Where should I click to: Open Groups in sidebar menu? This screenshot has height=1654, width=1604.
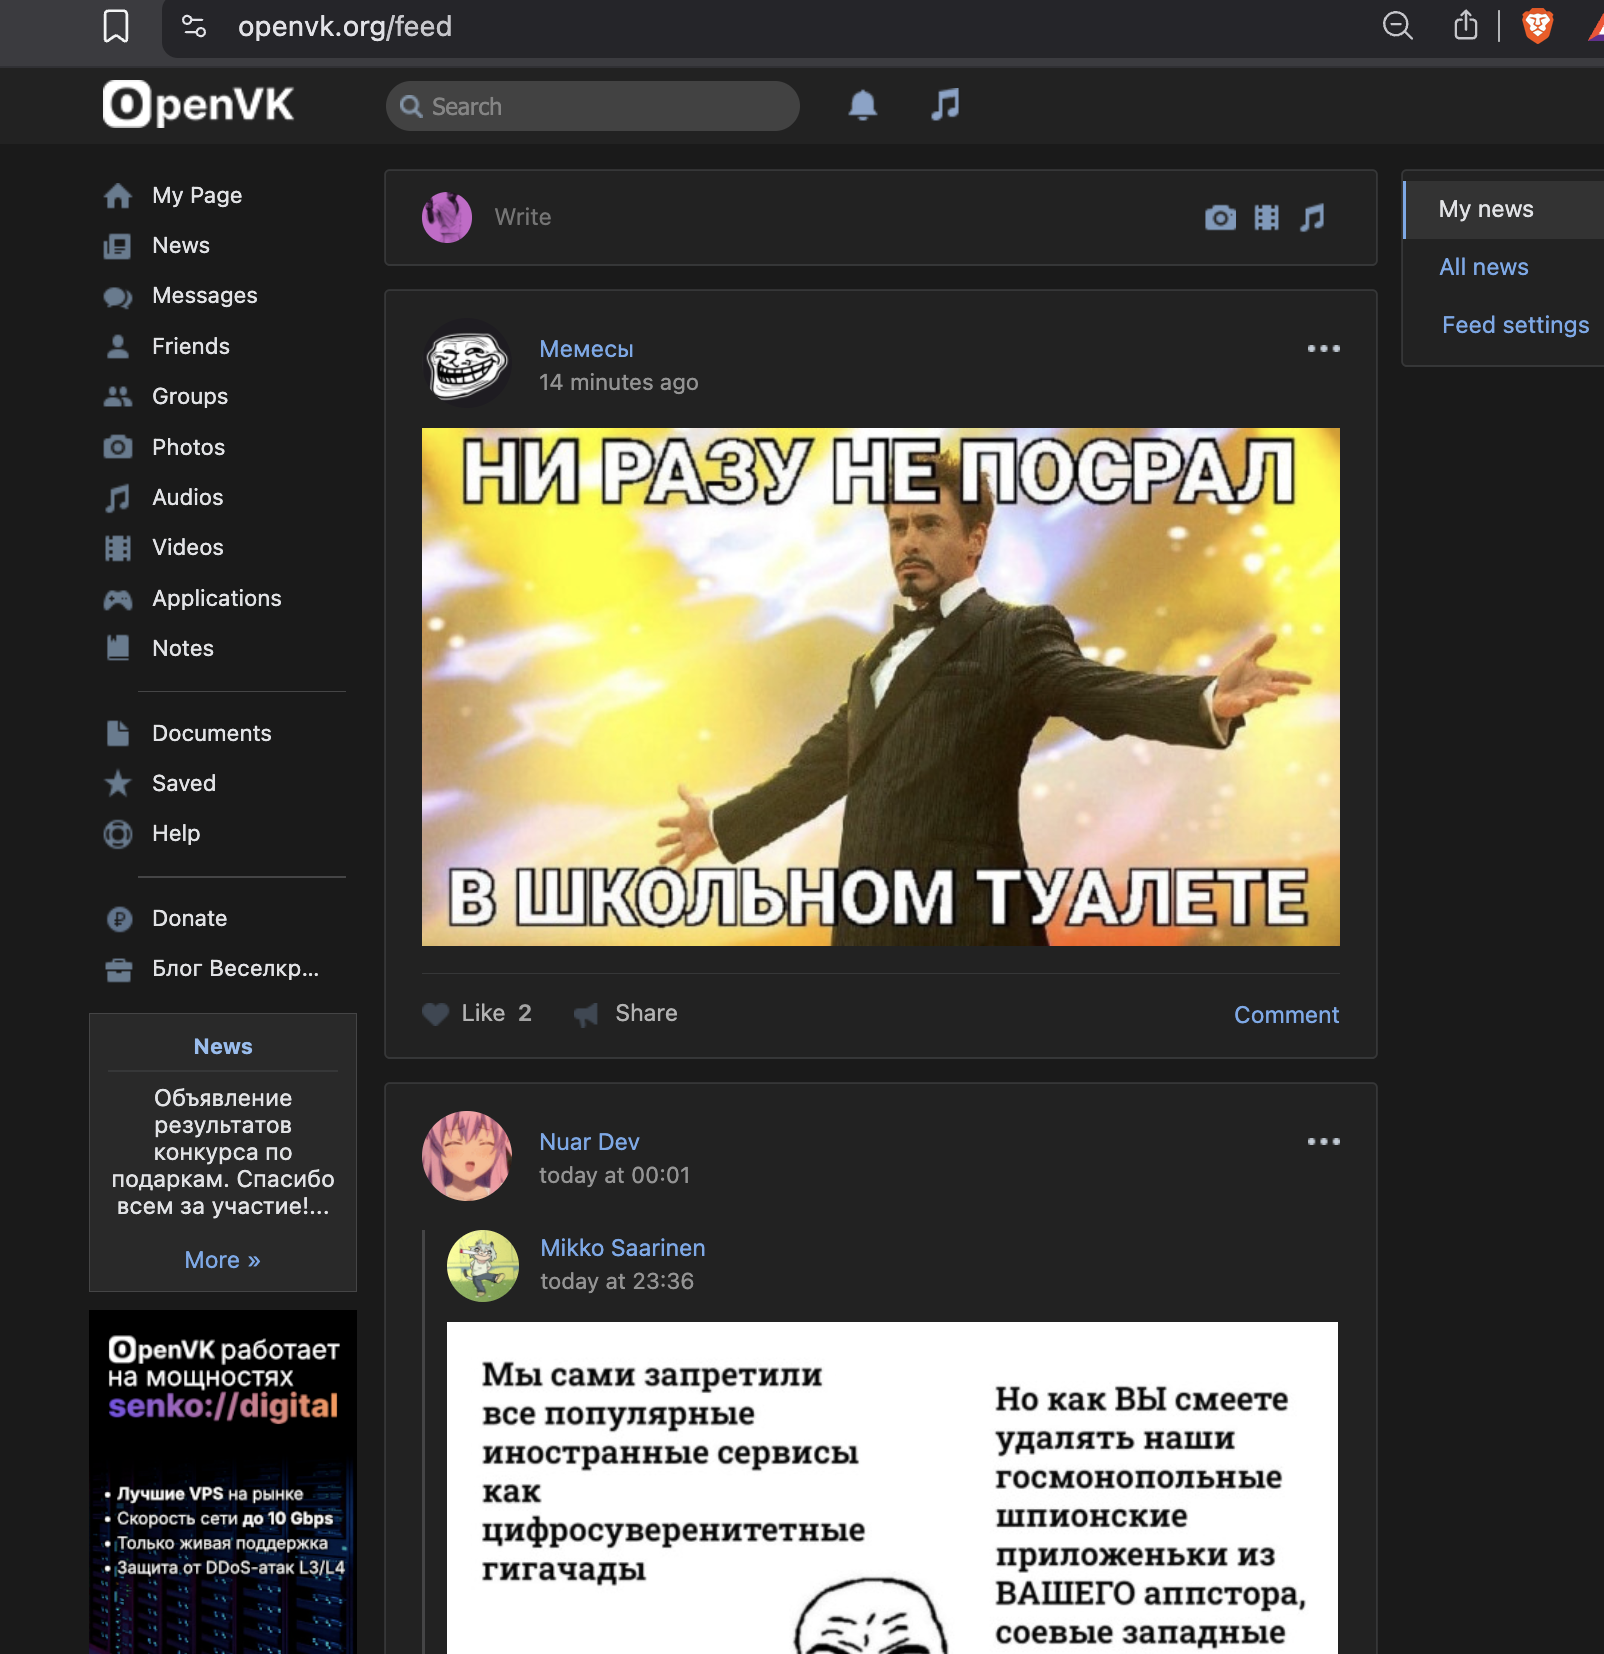pos(190,397)
